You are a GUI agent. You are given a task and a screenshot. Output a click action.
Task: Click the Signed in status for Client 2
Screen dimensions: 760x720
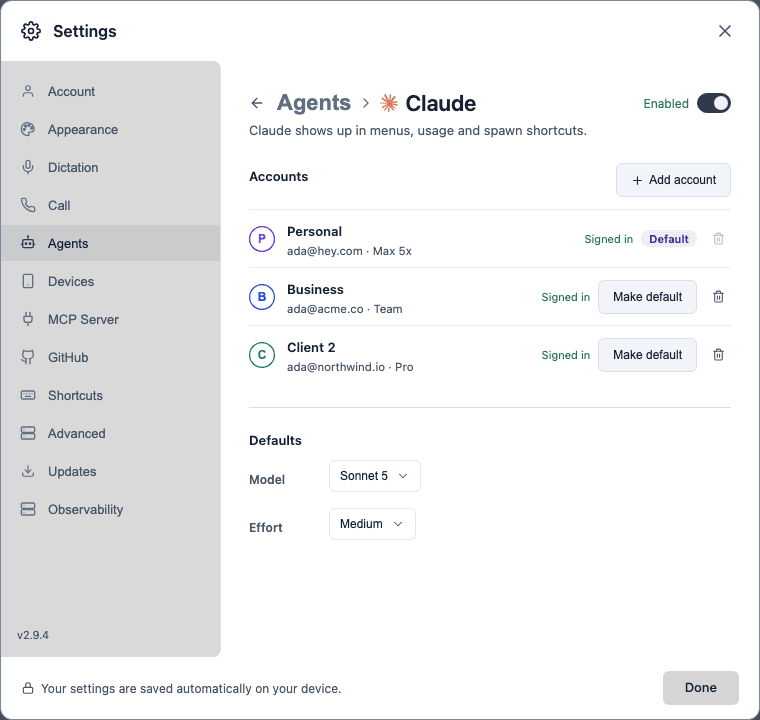tap(565, 355)
